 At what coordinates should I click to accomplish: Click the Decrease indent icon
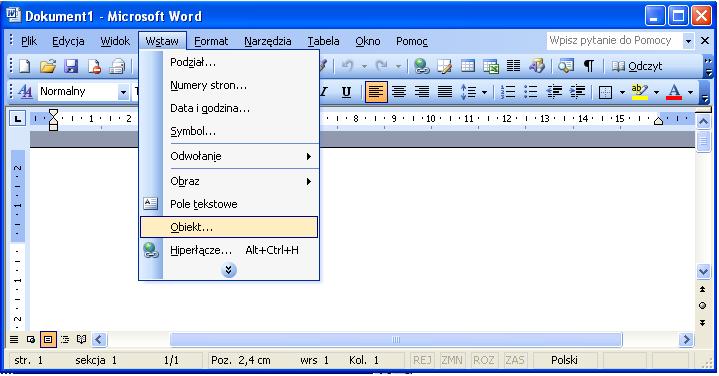pos(554,92)
